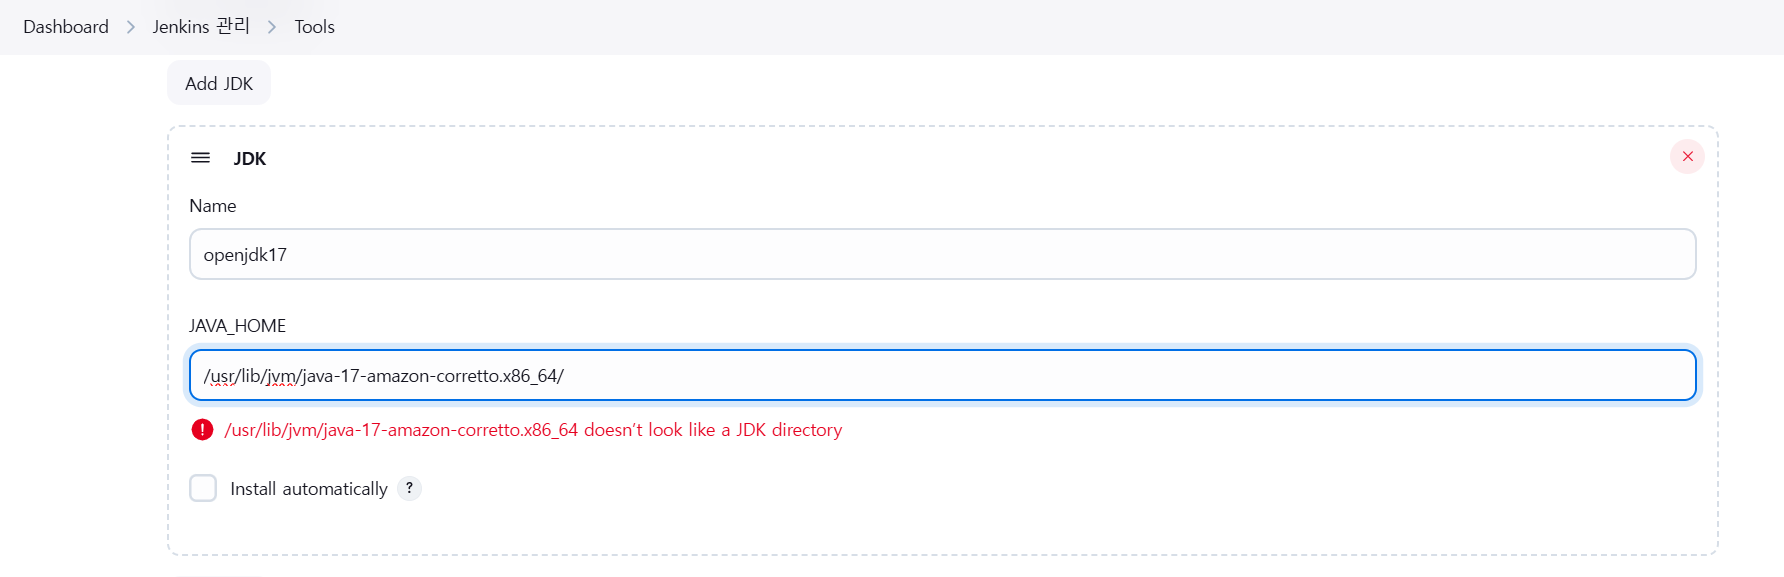The image size is (1784, 577).
Task: Focus the Name field containing openjdk17
Action: pyautogui.click(x=942, y=254)
